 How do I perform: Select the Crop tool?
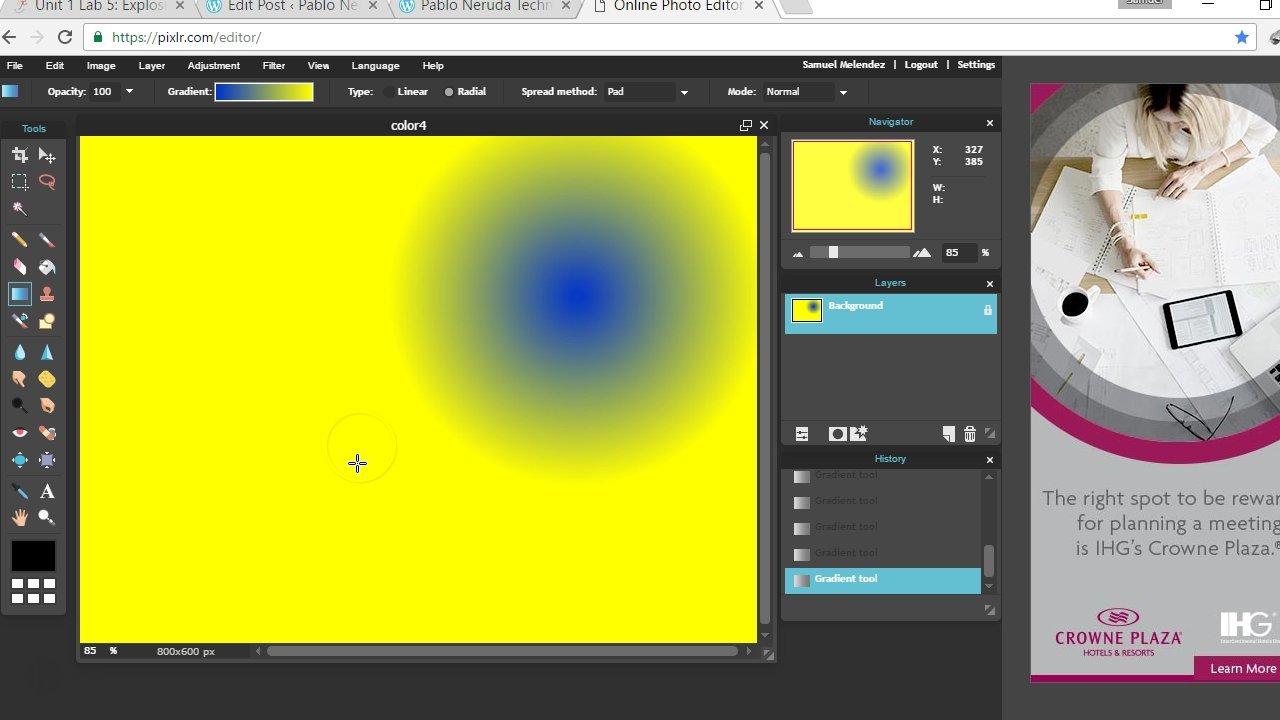point(20,155)
